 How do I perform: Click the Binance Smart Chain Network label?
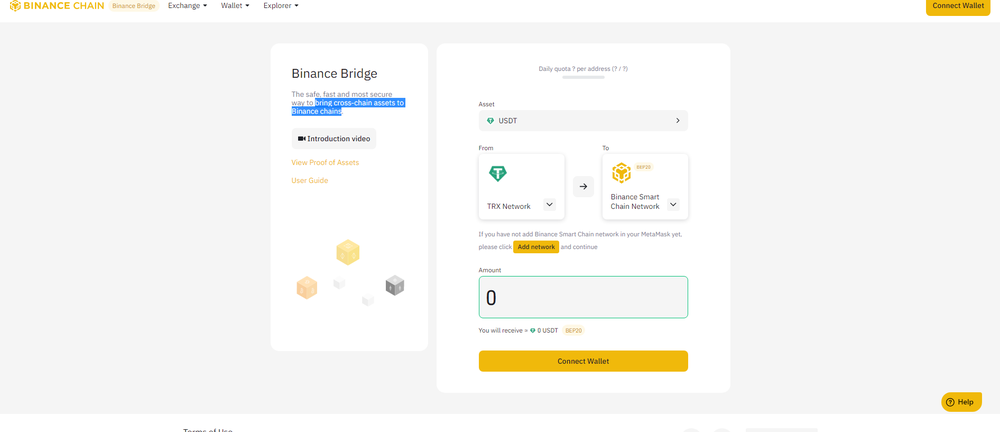tap(635, 202)
